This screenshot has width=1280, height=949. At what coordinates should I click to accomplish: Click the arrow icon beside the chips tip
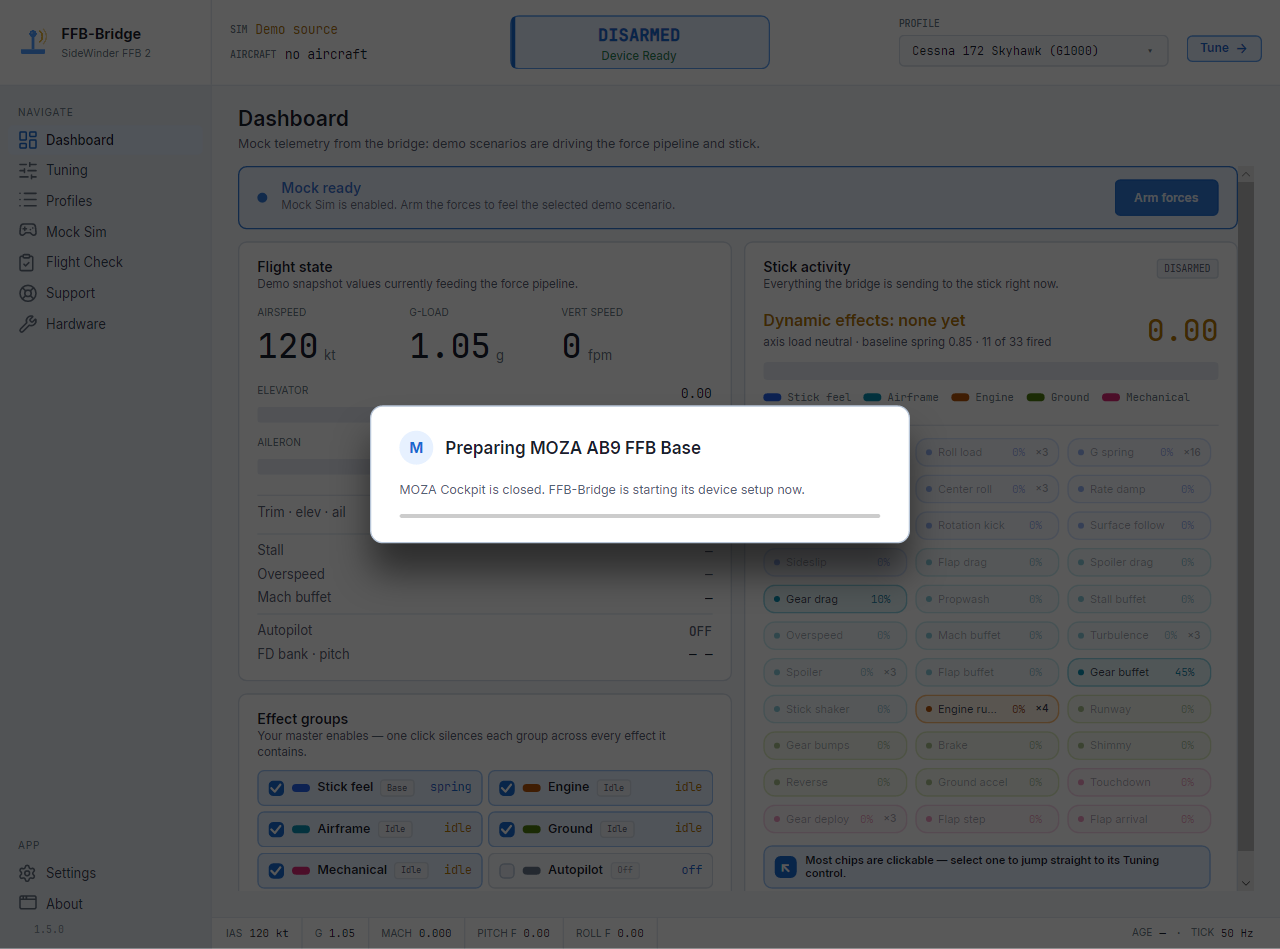(x=786, y=867)
